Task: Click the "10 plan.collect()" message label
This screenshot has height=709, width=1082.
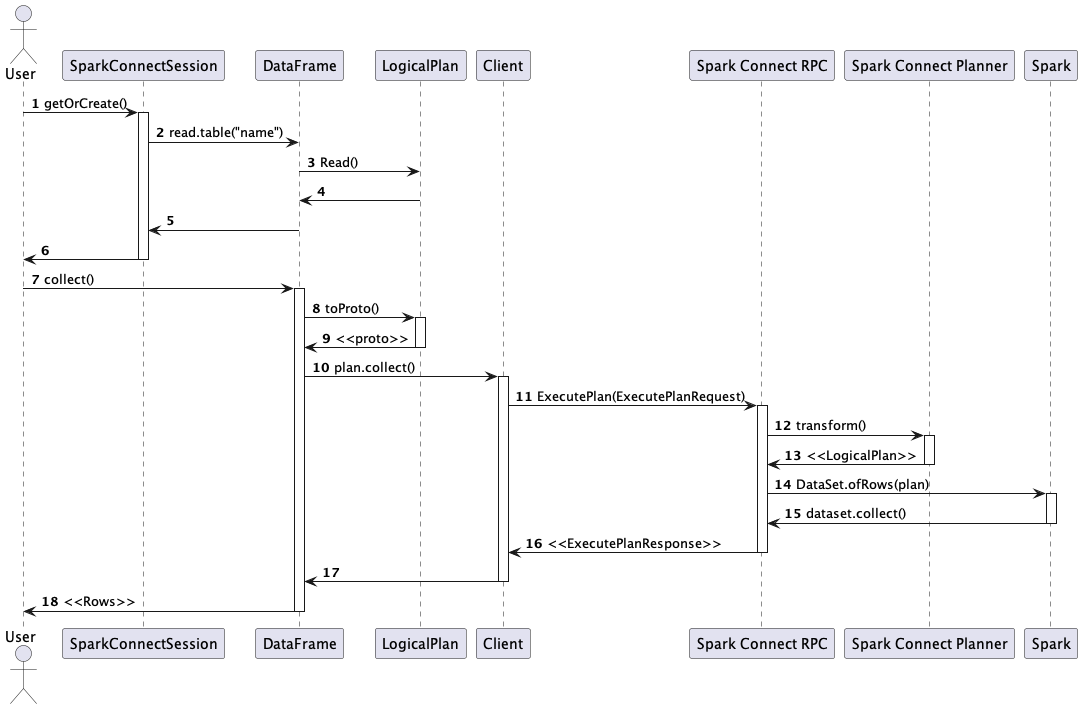Action: click(364, 367)
